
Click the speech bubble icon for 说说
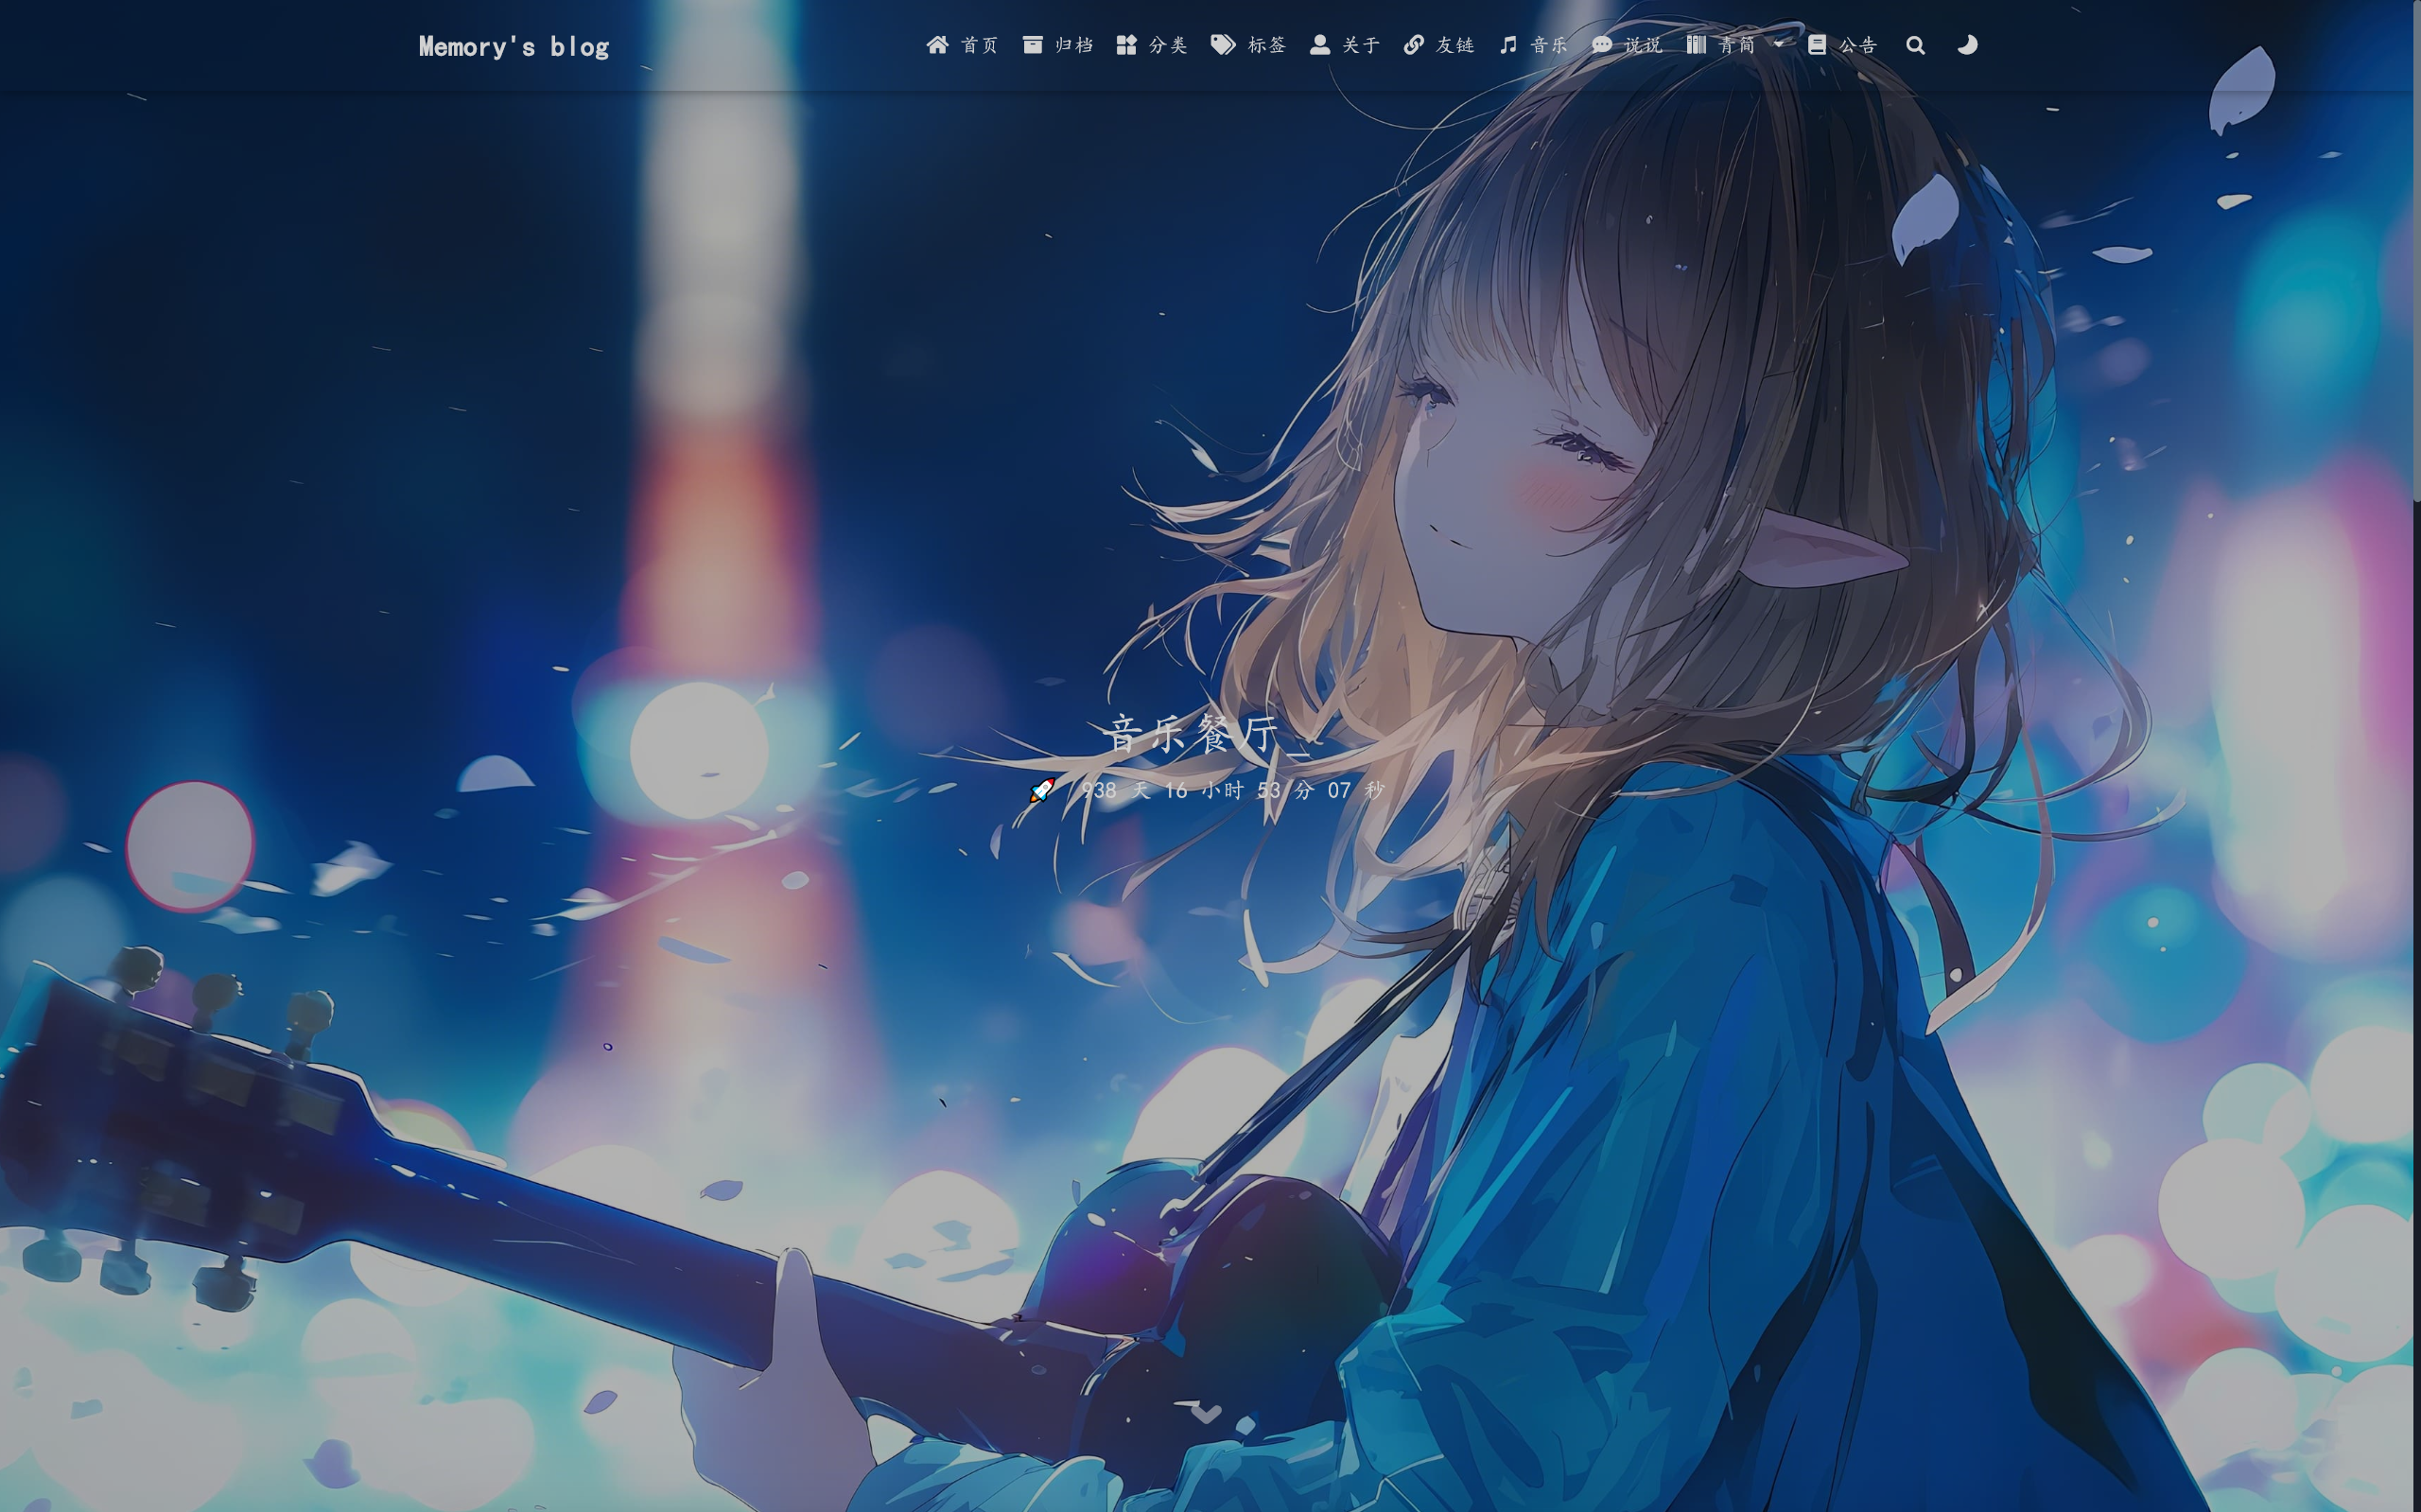pos(1601,45)
